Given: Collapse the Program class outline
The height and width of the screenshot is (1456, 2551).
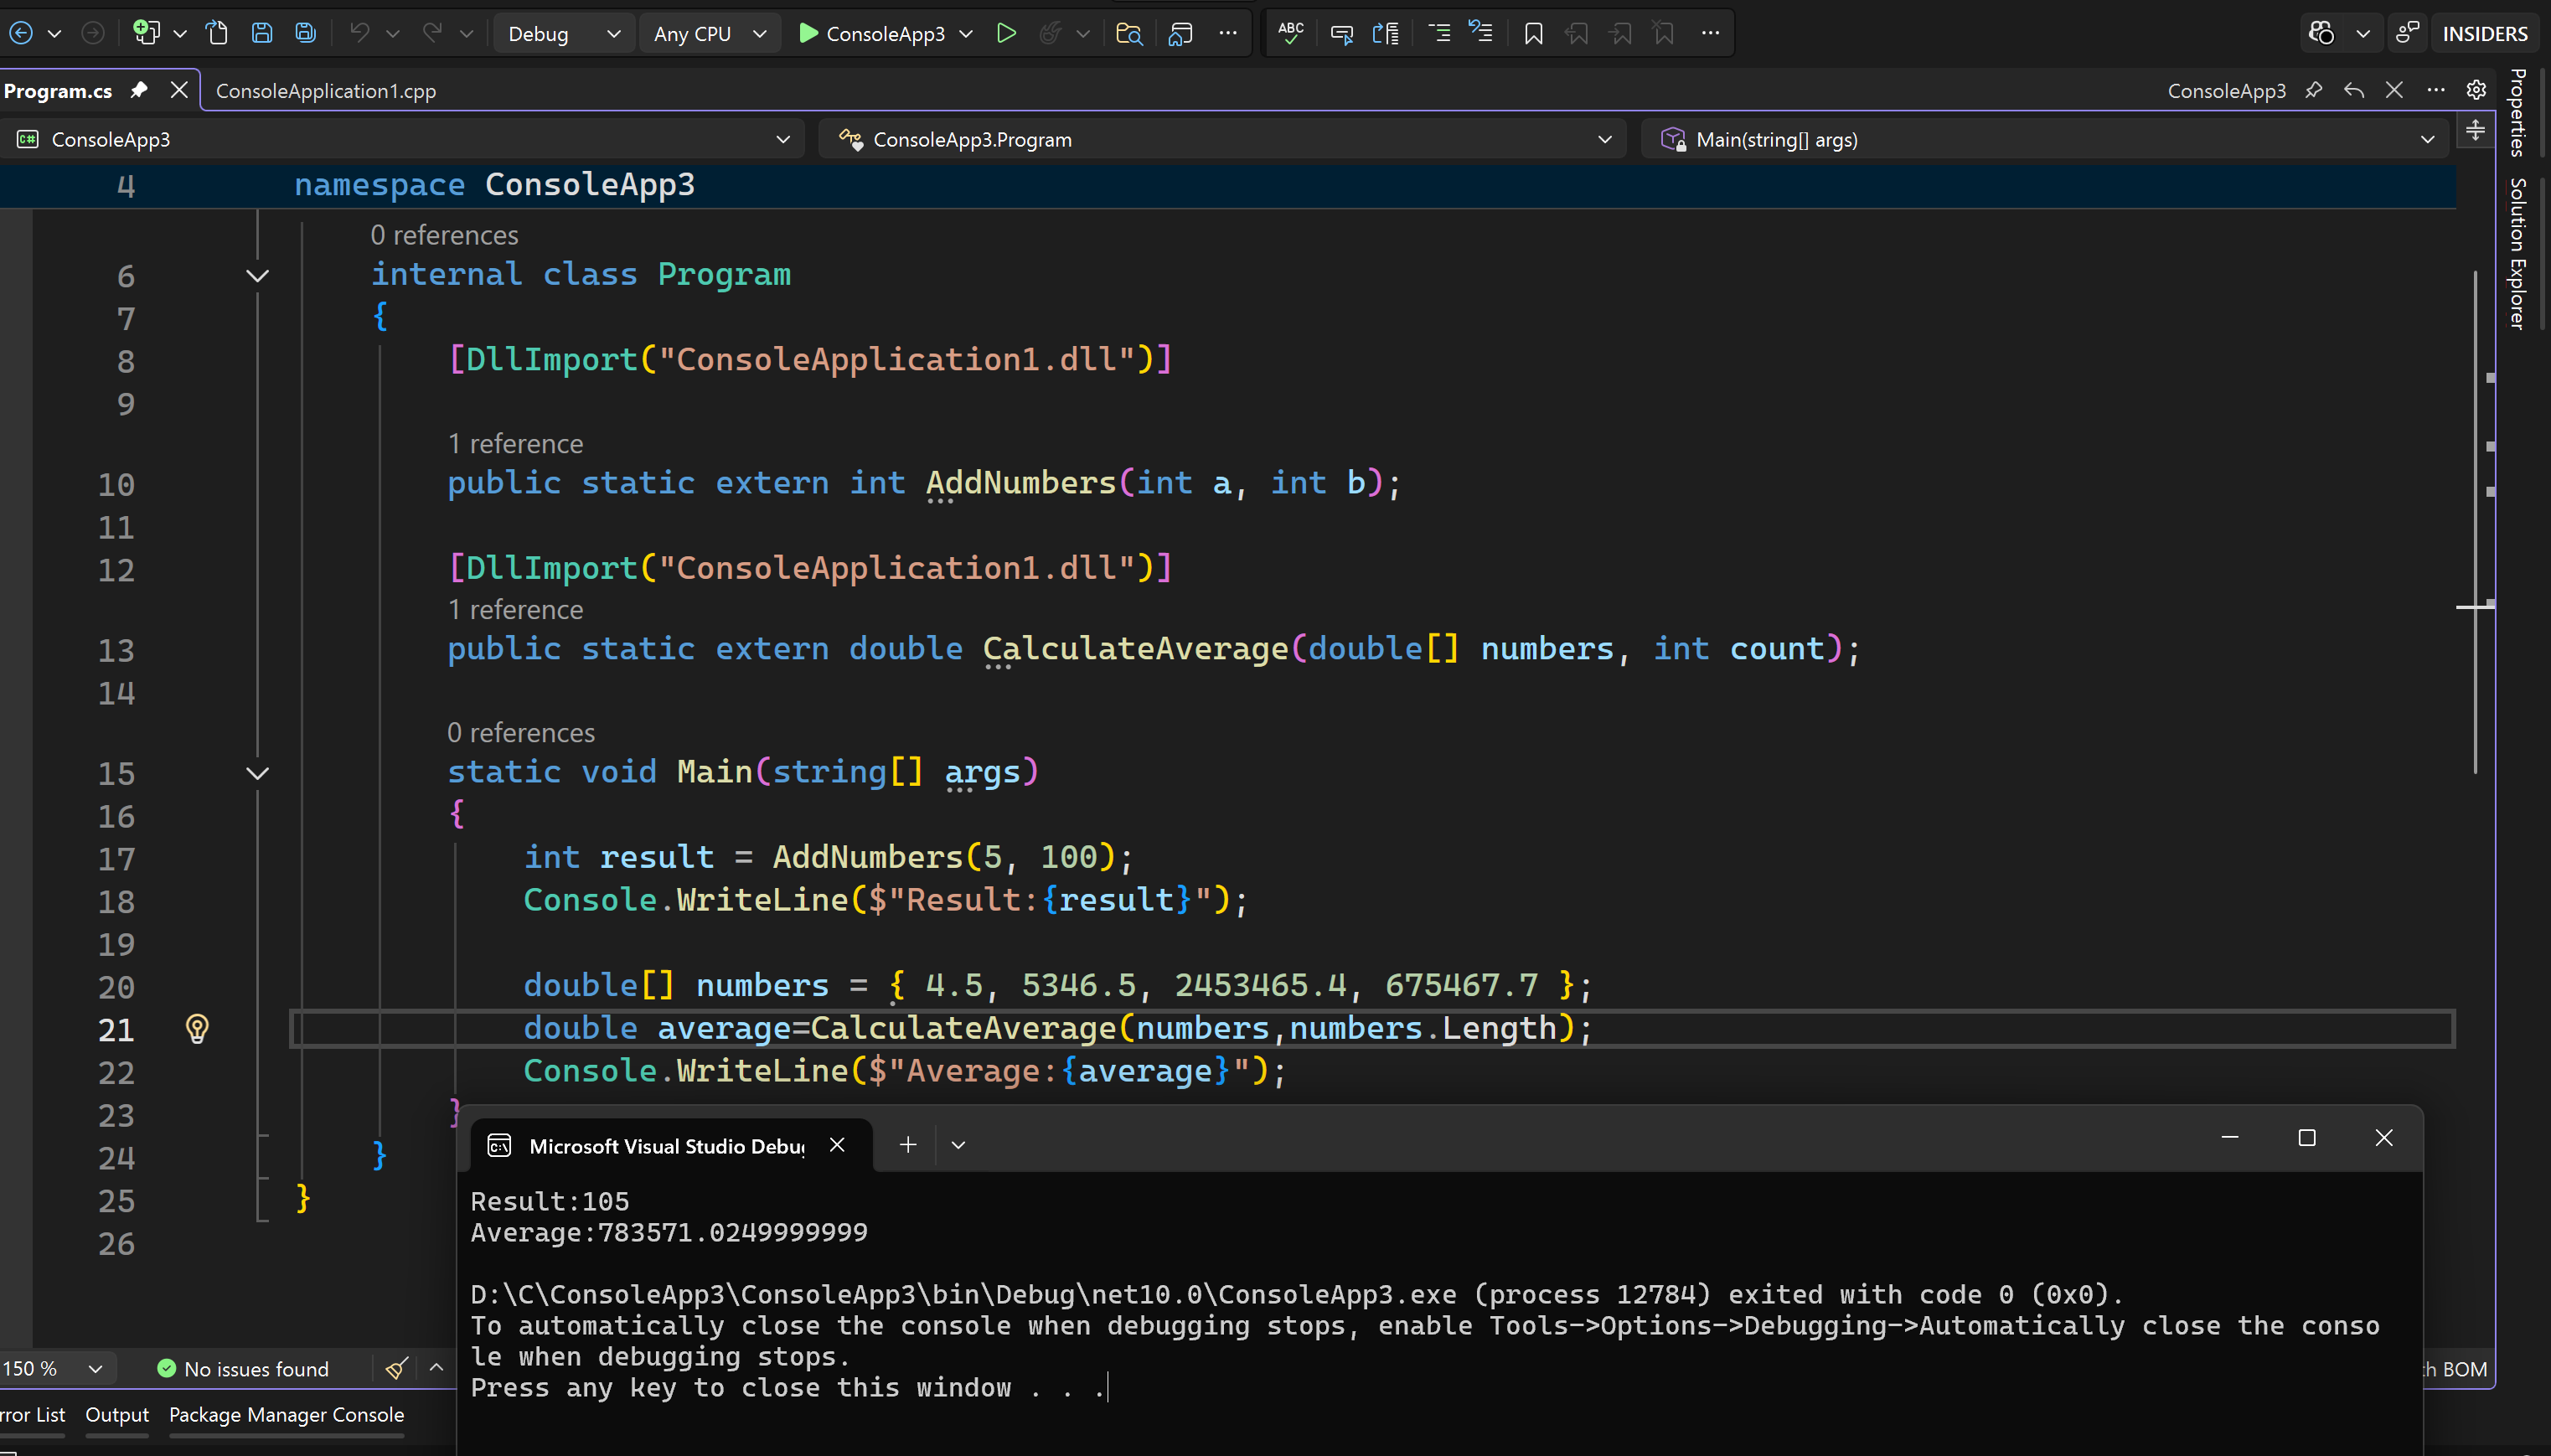Looking at the screenshot, I should (x=257, y=275).
